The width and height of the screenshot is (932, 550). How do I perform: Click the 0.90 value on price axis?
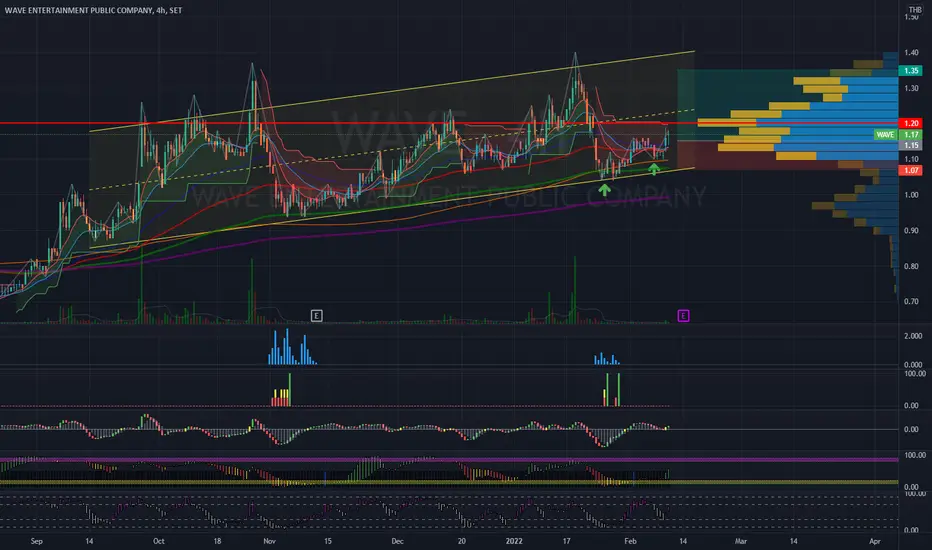pyautogui.click(x=911, y=231)
